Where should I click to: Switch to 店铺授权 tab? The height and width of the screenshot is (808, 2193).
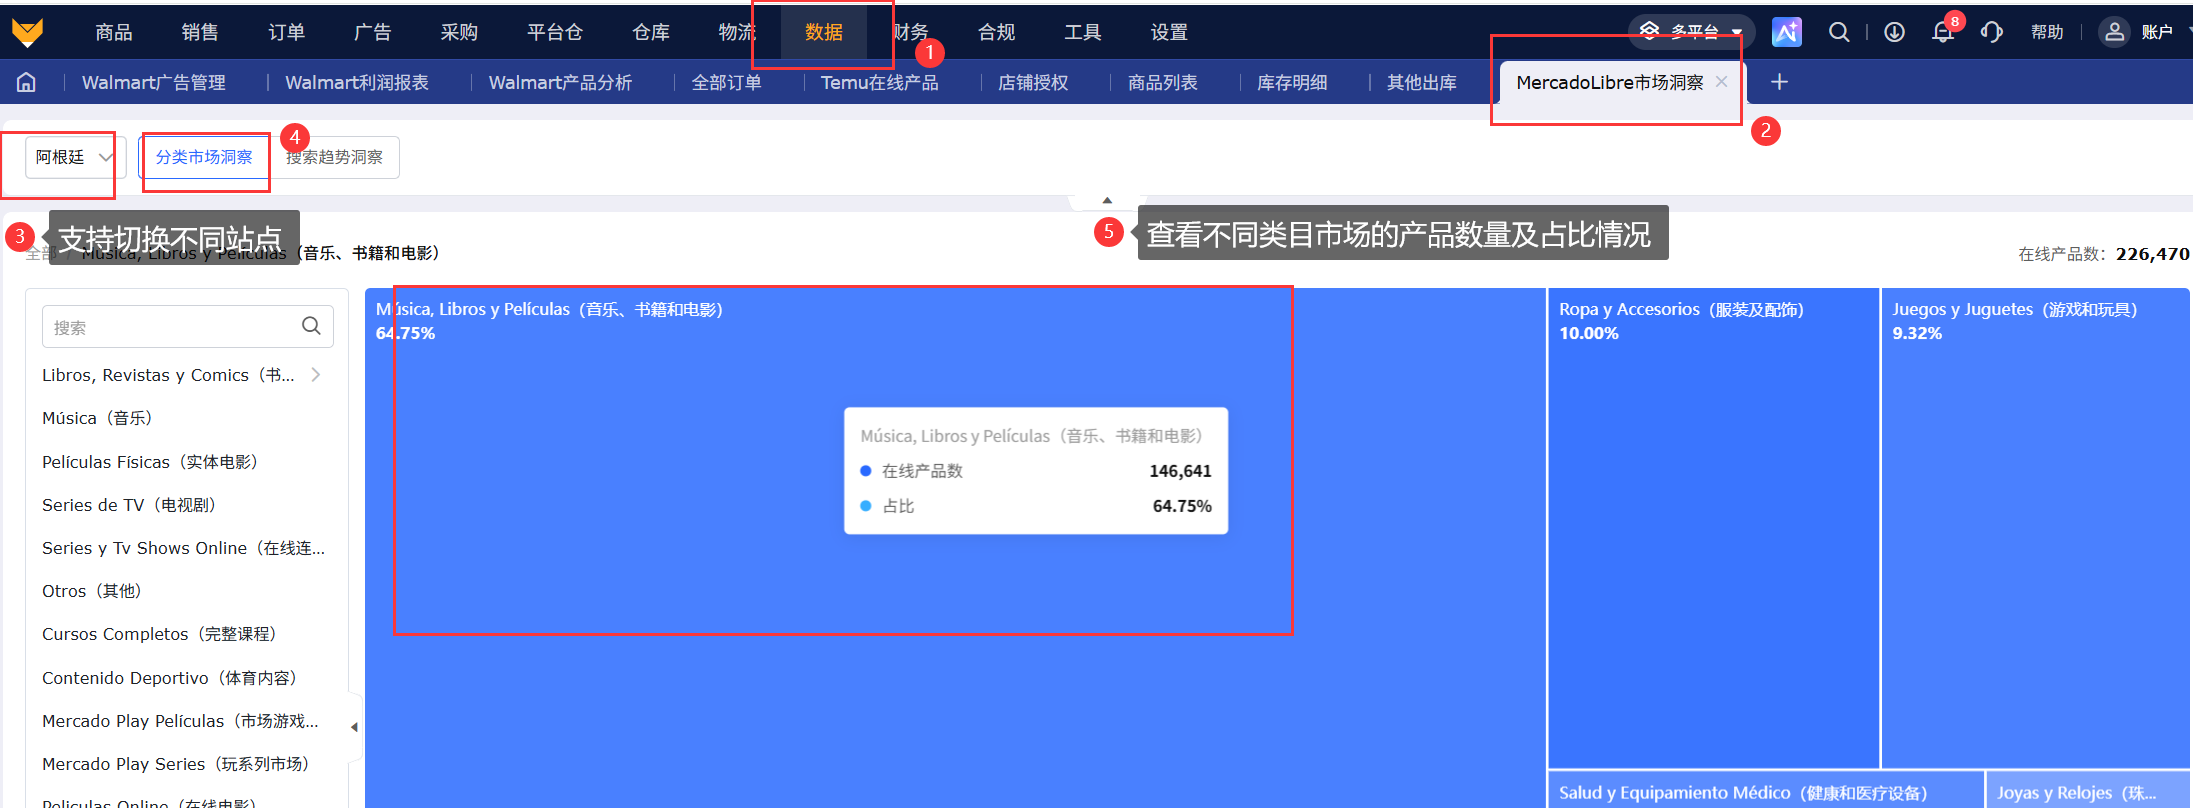tap(1033, 82)
